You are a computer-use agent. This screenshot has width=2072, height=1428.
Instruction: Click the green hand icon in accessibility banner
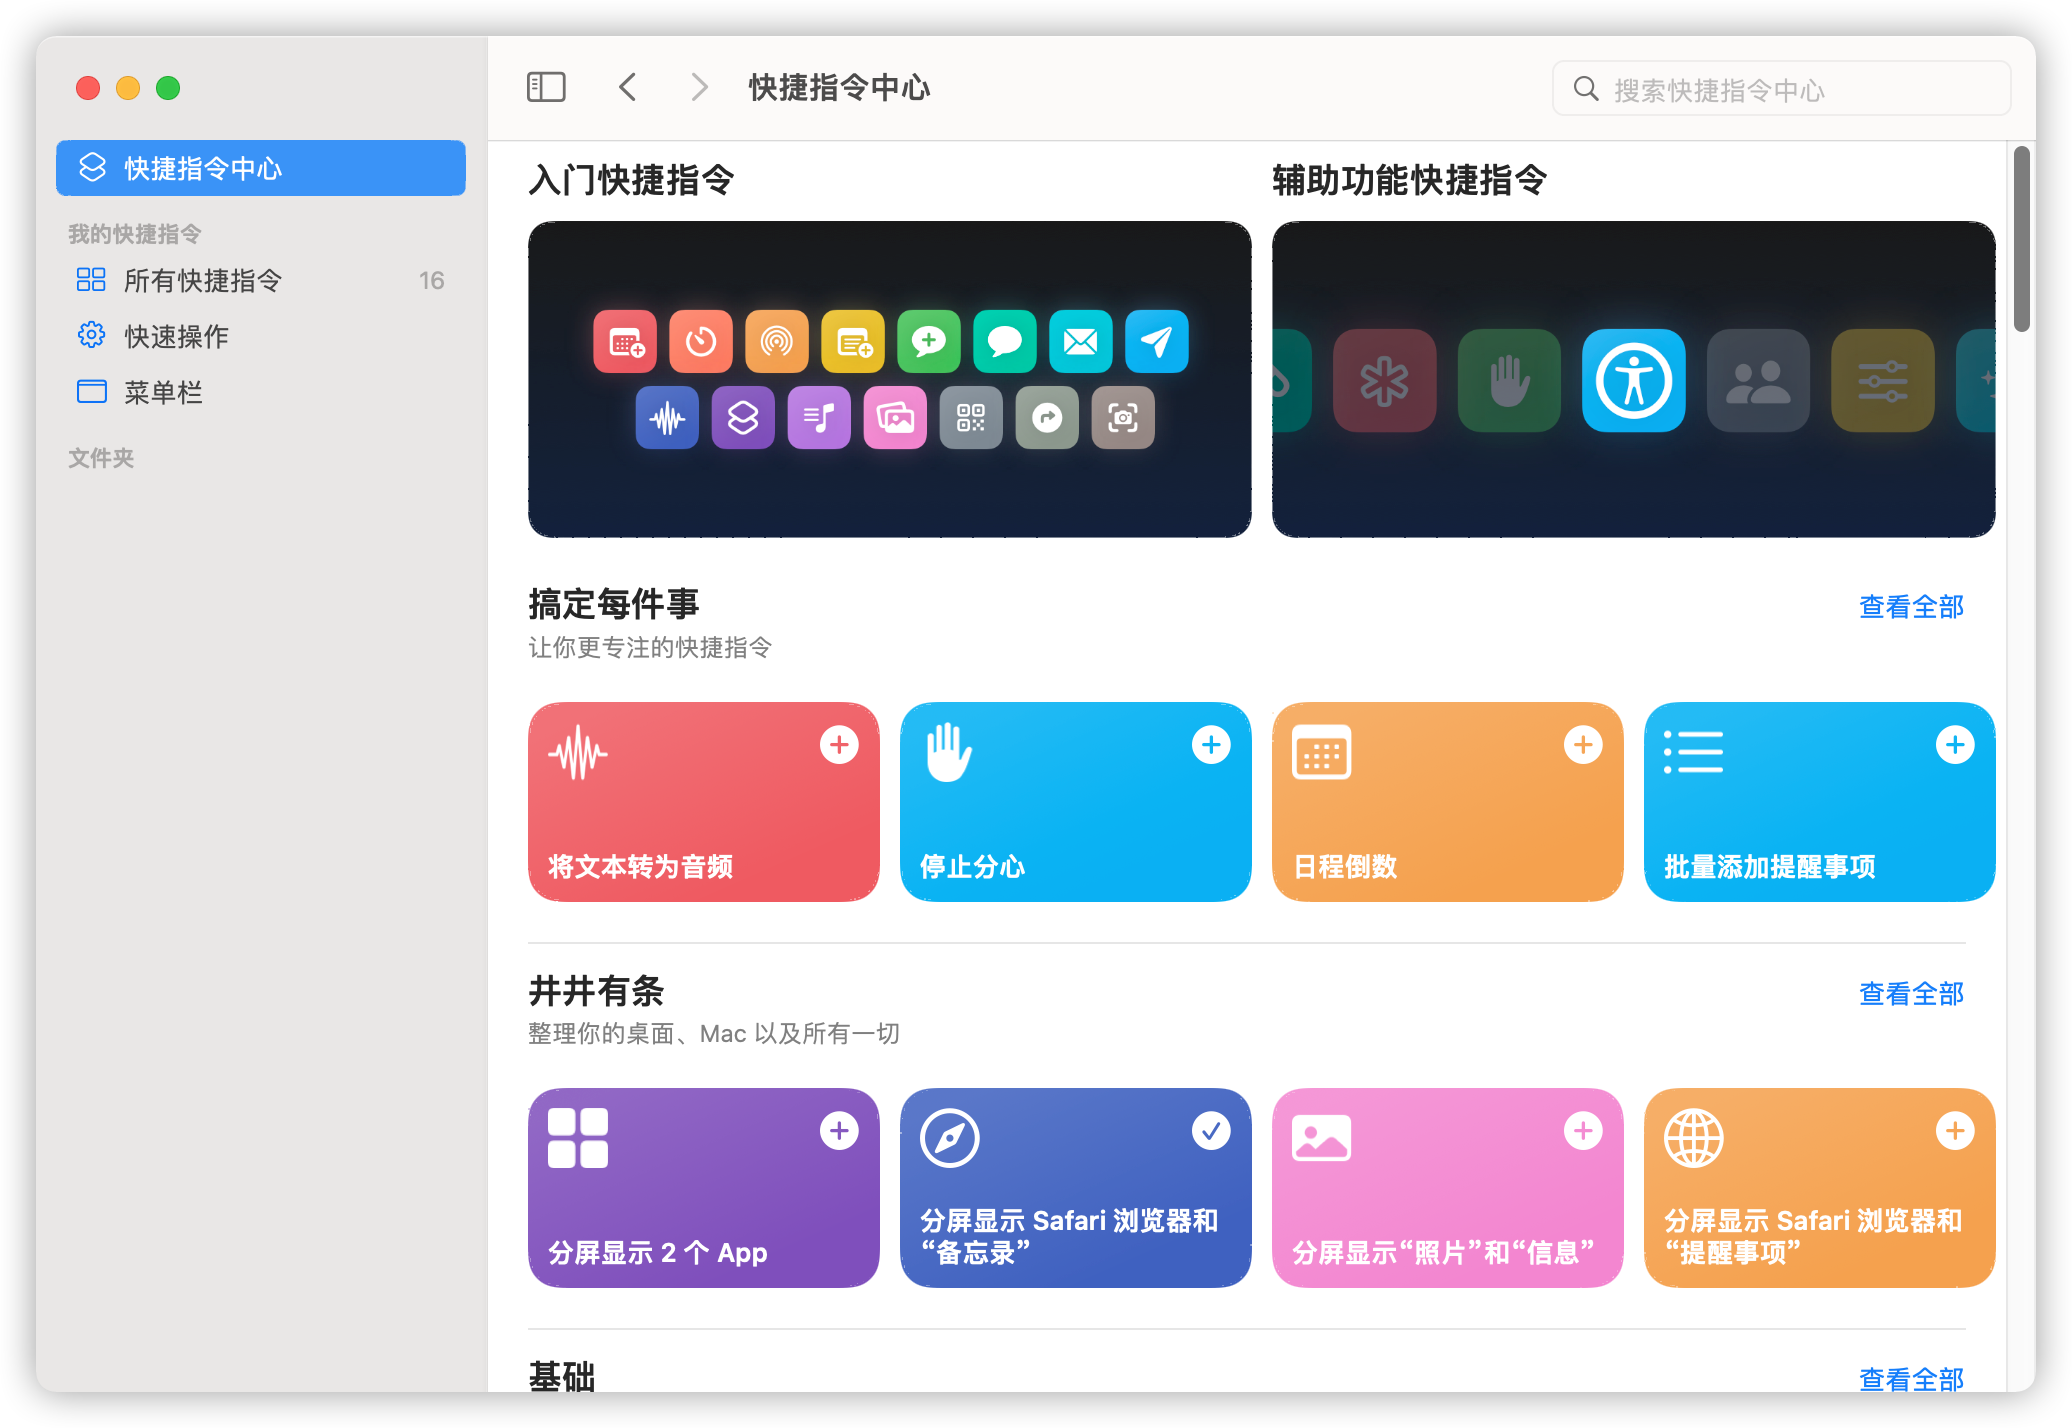point(1509,381)
